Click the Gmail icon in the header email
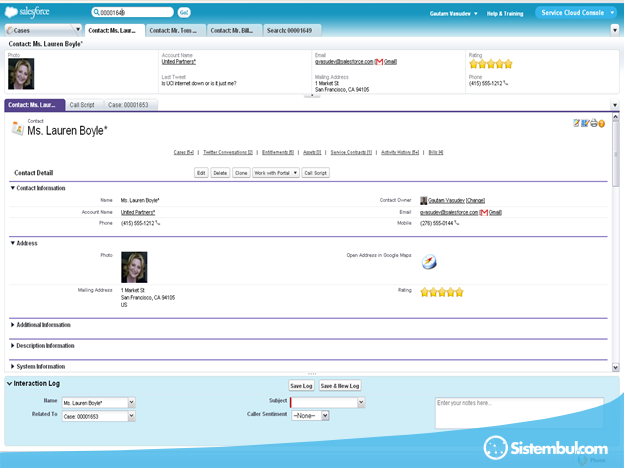This screenshot has height=468, width=624. coord(379,62)
